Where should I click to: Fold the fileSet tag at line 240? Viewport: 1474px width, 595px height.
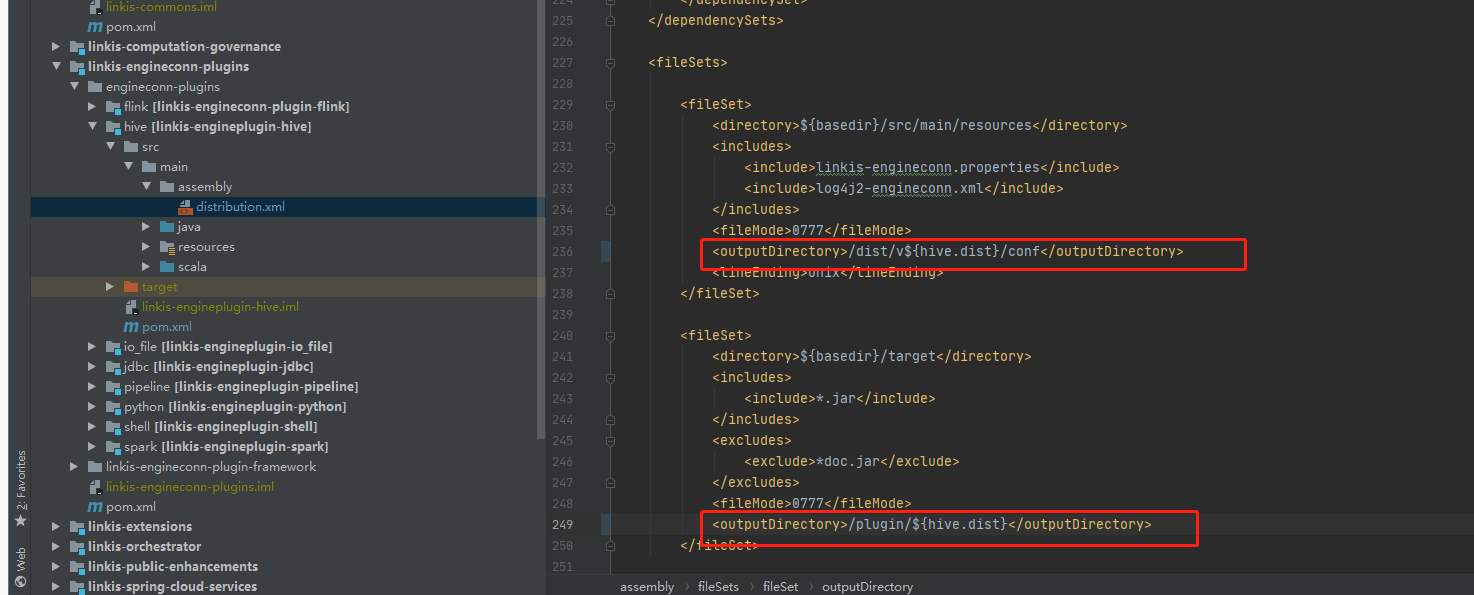[610, 335]
